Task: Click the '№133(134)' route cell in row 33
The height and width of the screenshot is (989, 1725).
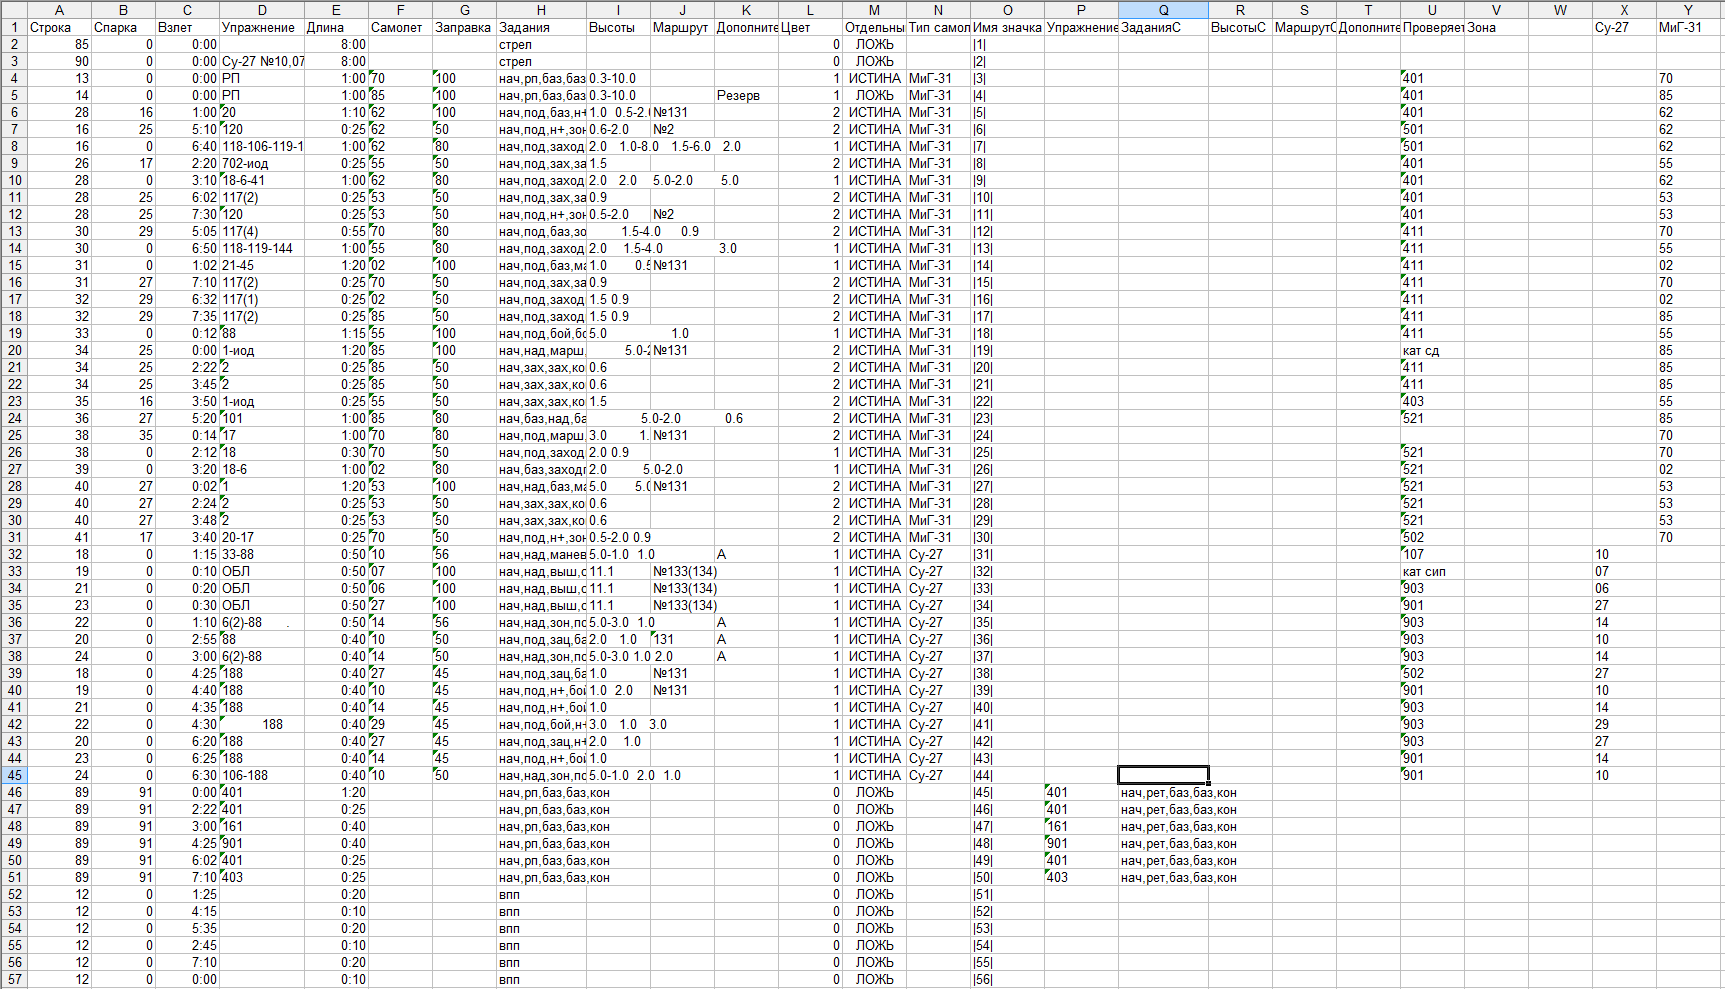Action: tap(685, 571)
